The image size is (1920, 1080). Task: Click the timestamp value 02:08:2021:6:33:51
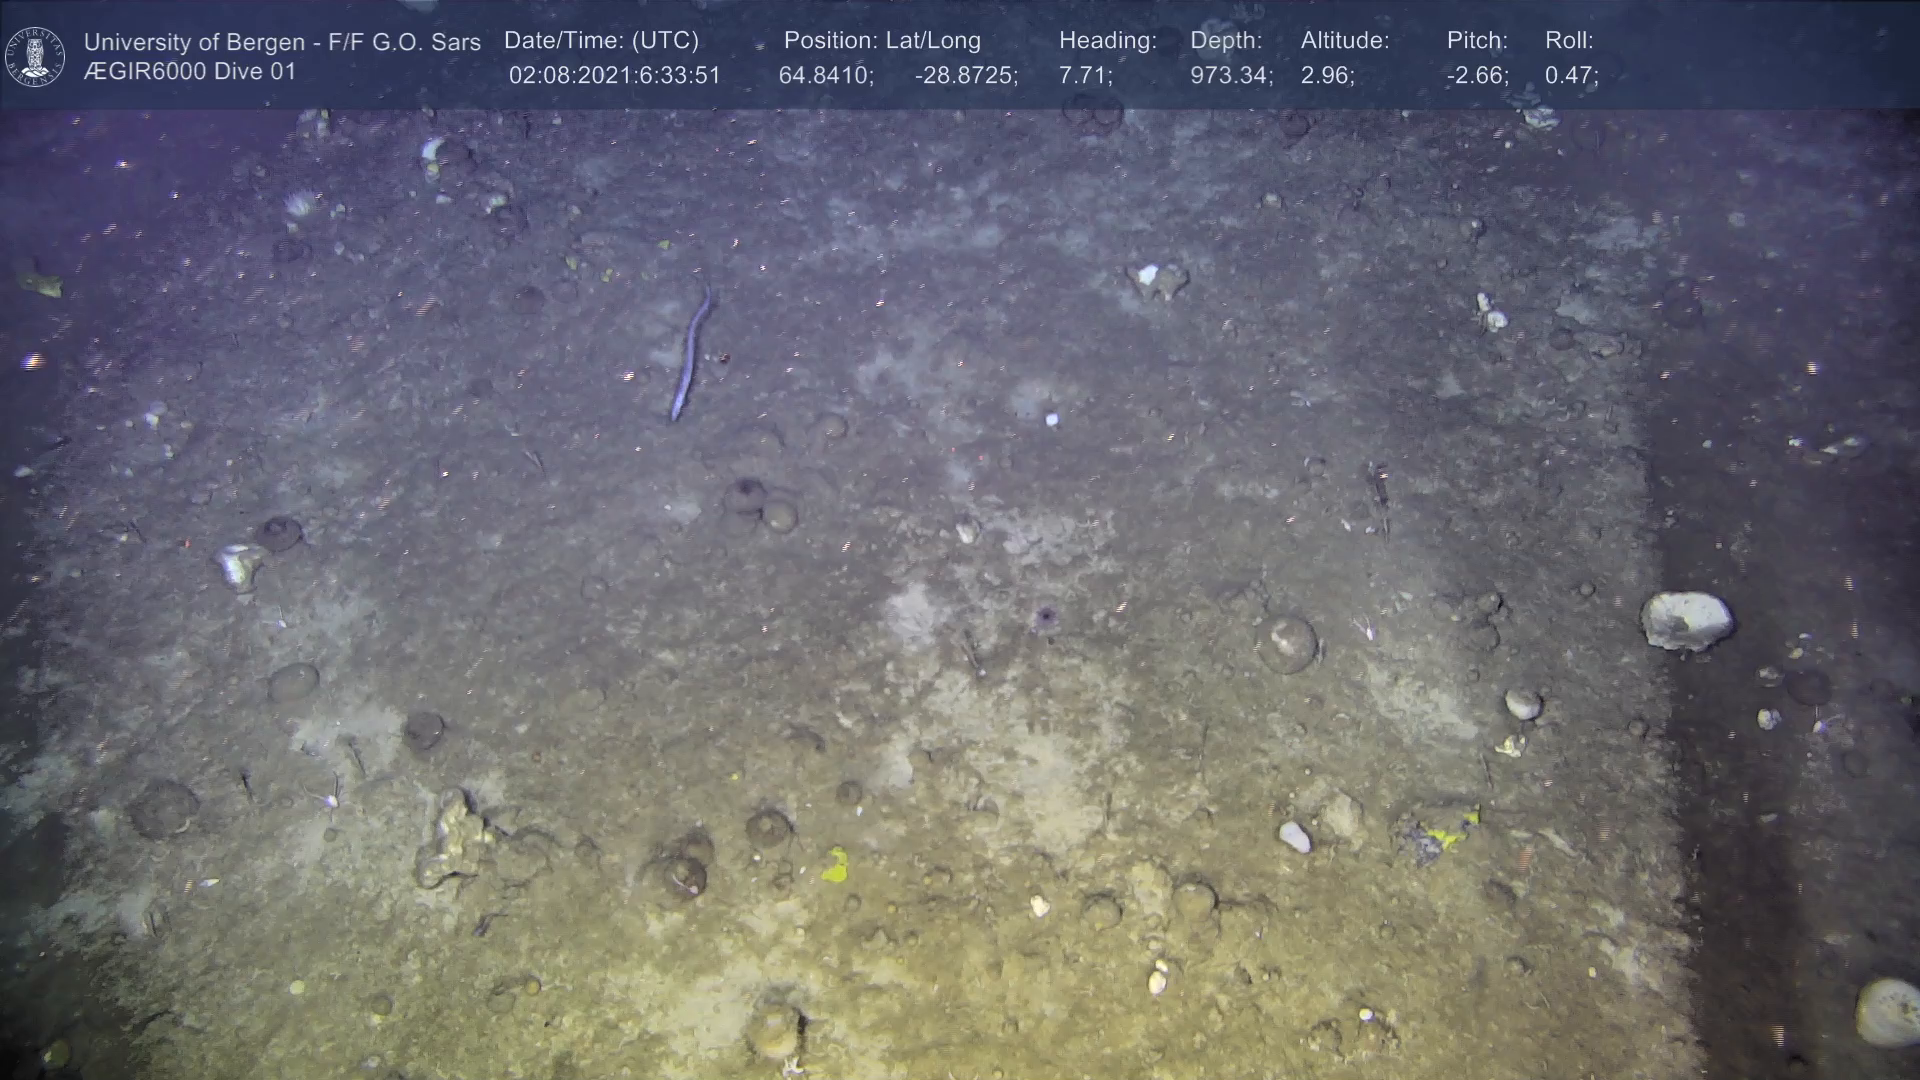pos(614,76)
